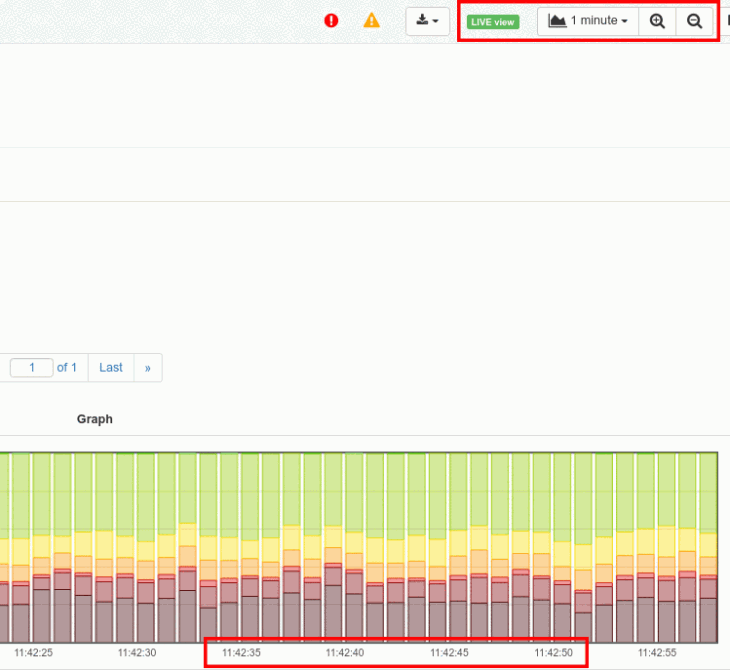
Task: Click the 11:42:55 time axis label
Action: (x=657, y=652)
